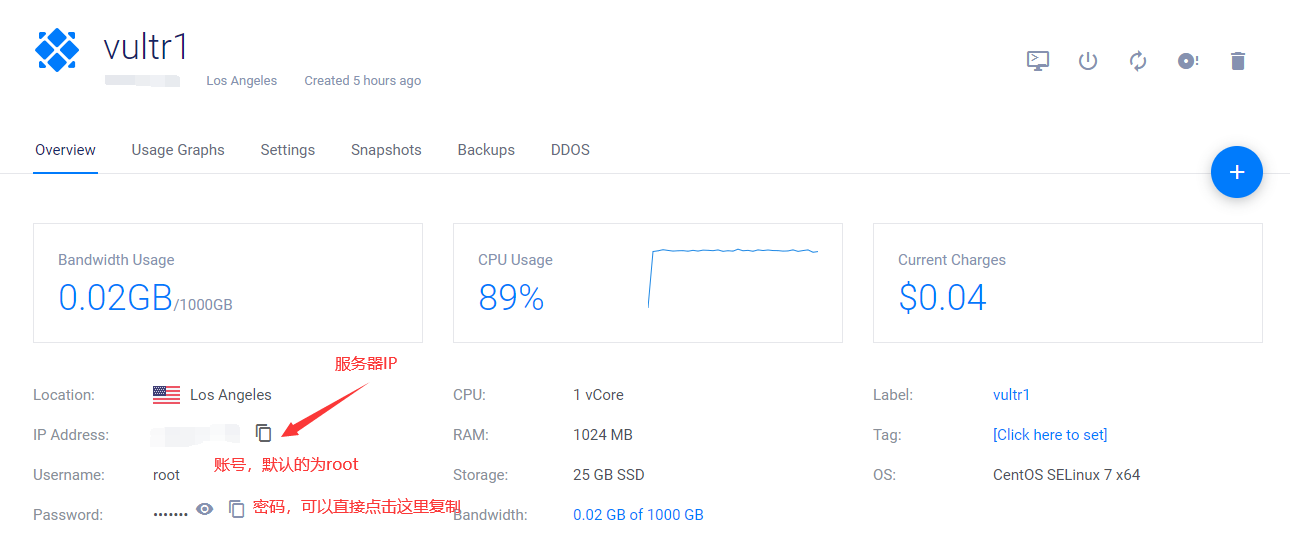
Task: Switch to the Overview tab
Action: [x=65, y=150]
